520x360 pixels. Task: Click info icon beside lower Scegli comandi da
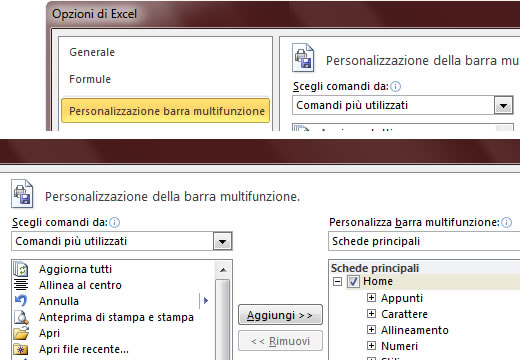pyautogui.click(x=114, y=222)
